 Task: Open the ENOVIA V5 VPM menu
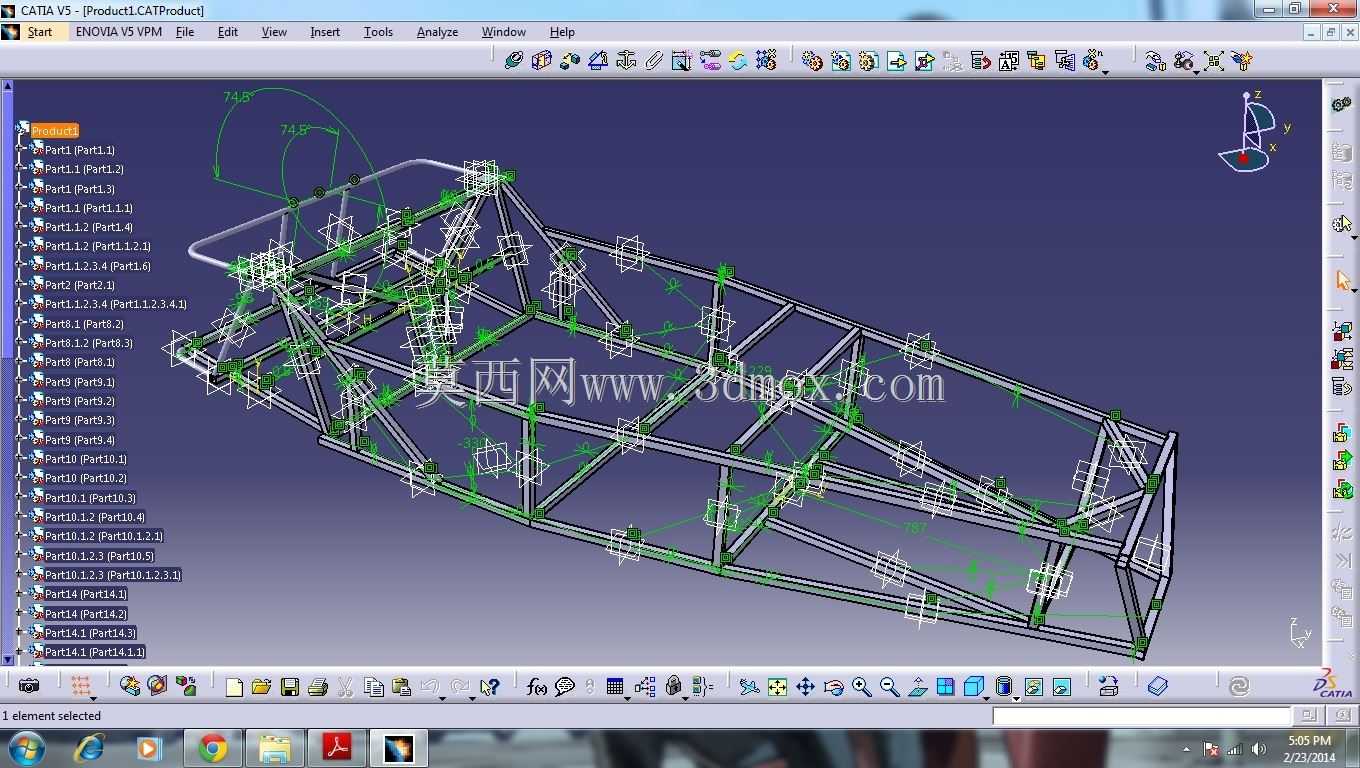click(x=118, y=32)
